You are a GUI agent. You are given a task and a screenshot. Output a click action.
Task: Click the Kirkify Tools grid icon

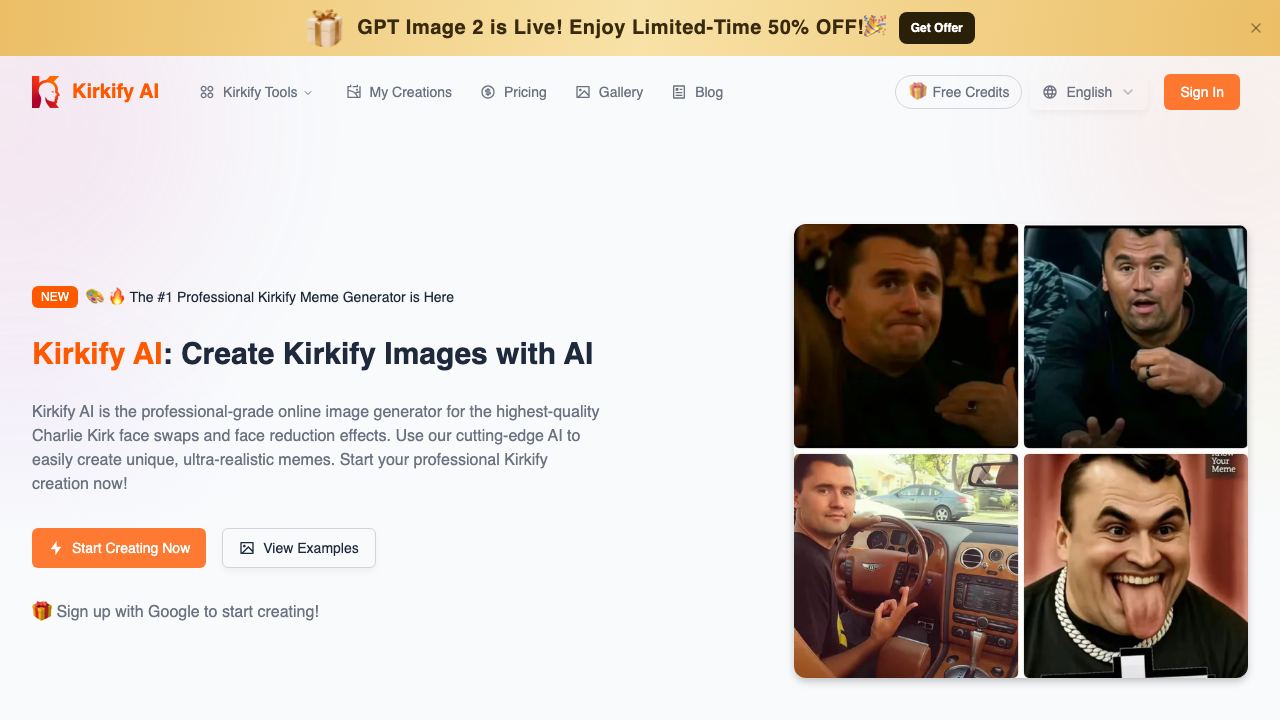click(207, 92)
